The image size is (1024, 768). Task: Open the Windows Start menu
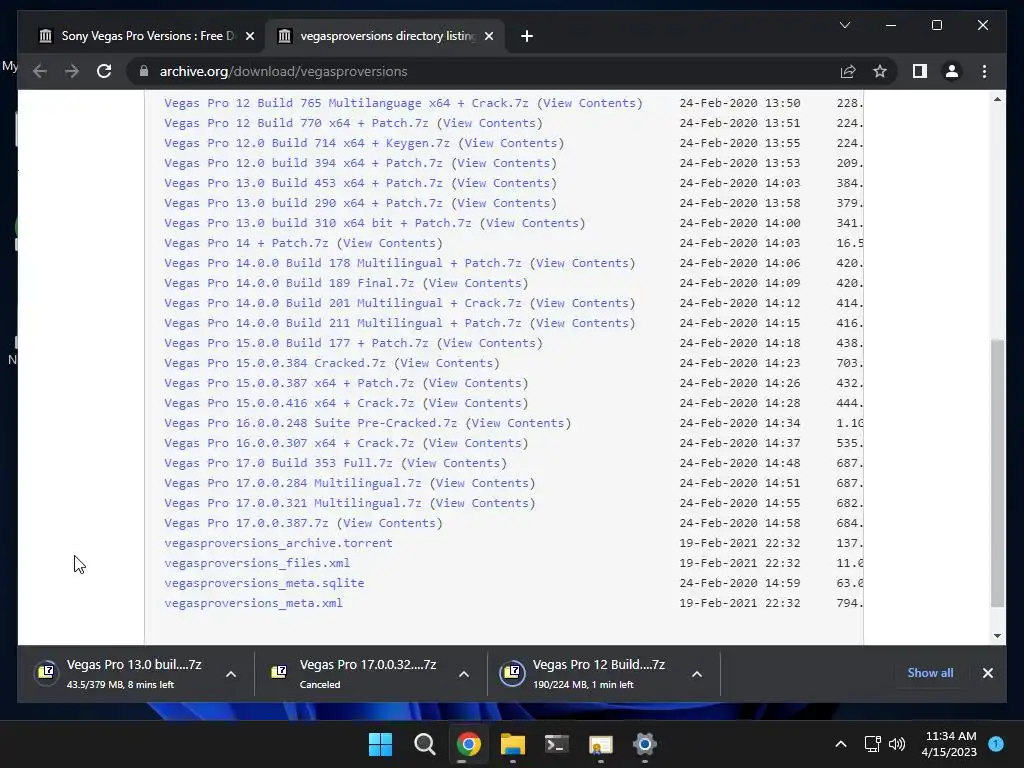pos(380,744)
